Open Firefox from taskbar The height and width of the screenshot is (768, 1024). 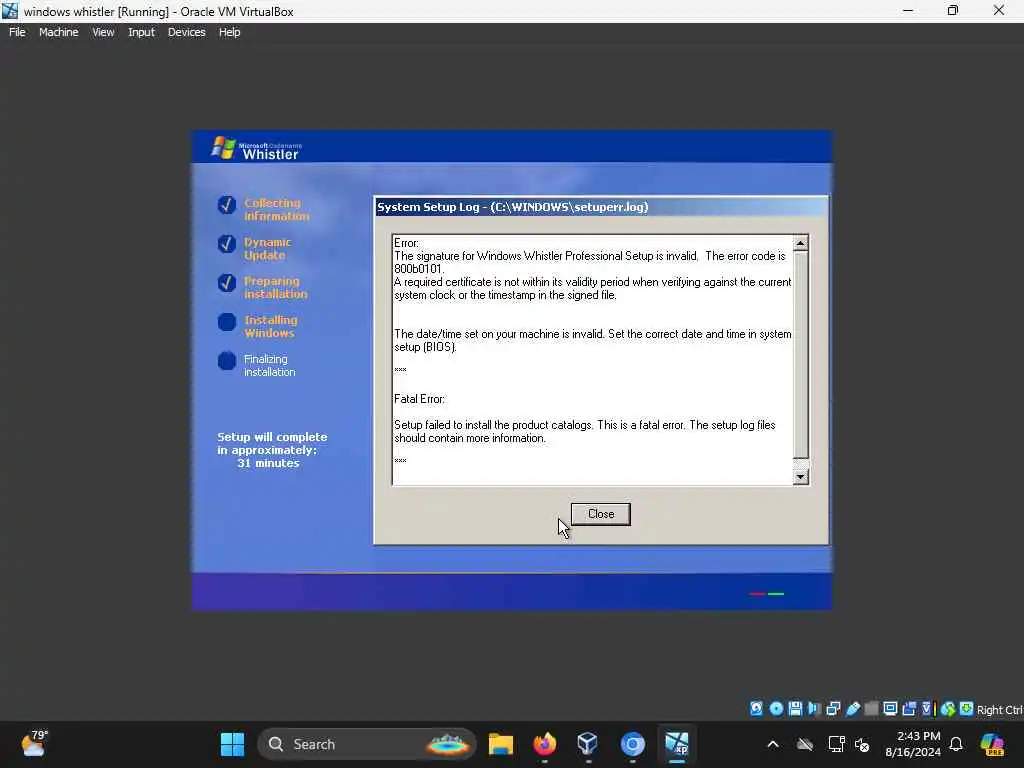(x=545, y=744)
